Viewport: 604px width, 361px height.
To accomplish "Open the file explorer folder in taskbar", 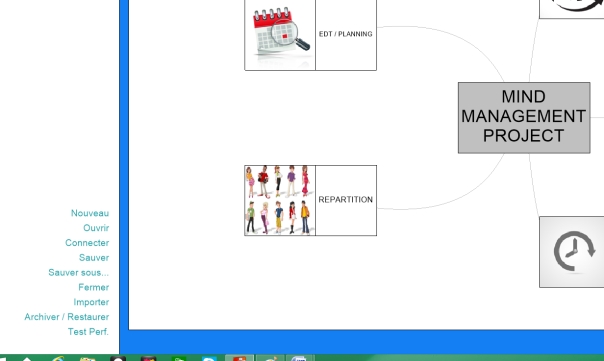I will point(88,359).
